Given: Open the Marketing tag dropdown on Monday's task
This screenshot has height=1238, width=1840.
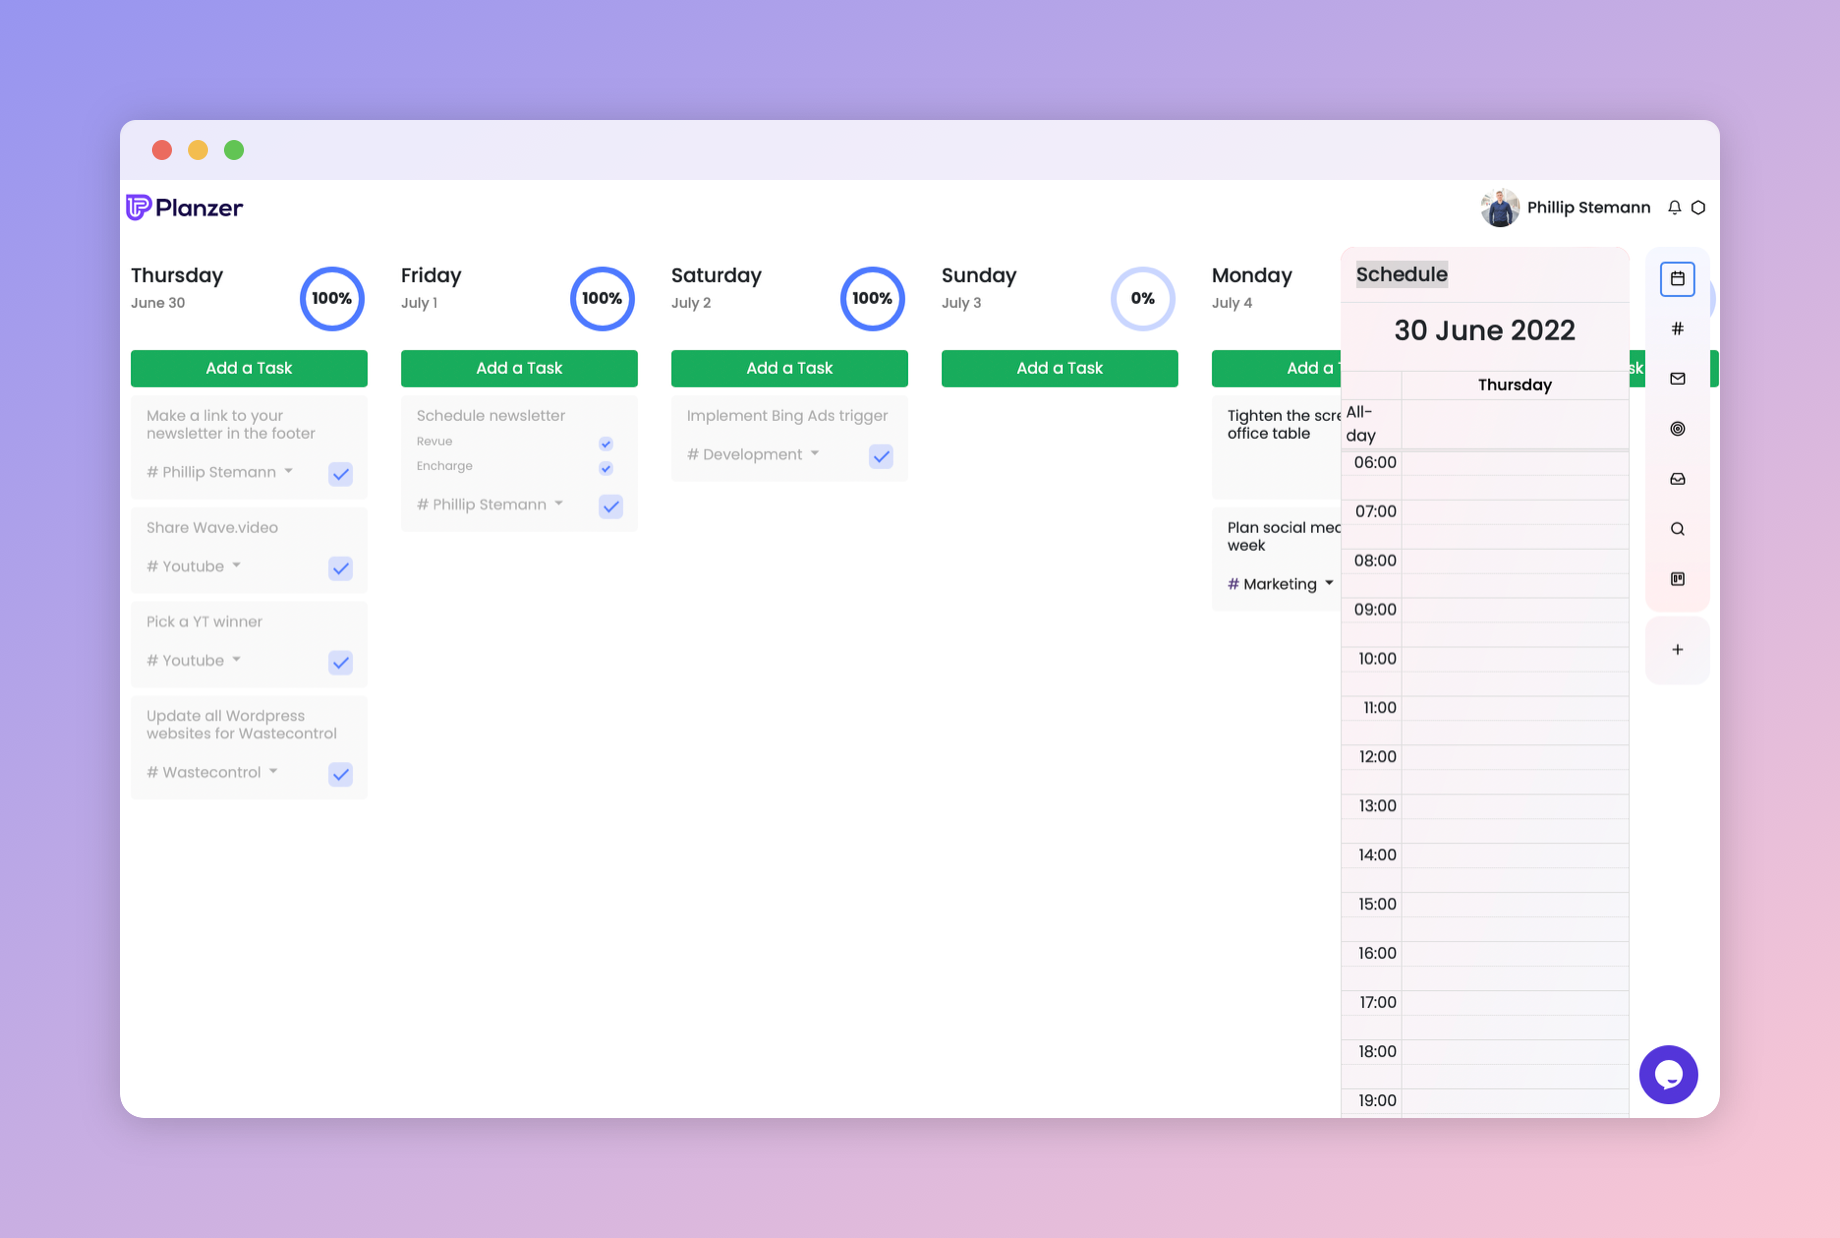Looking at the screenshot, I should [x=1330, y=584].
